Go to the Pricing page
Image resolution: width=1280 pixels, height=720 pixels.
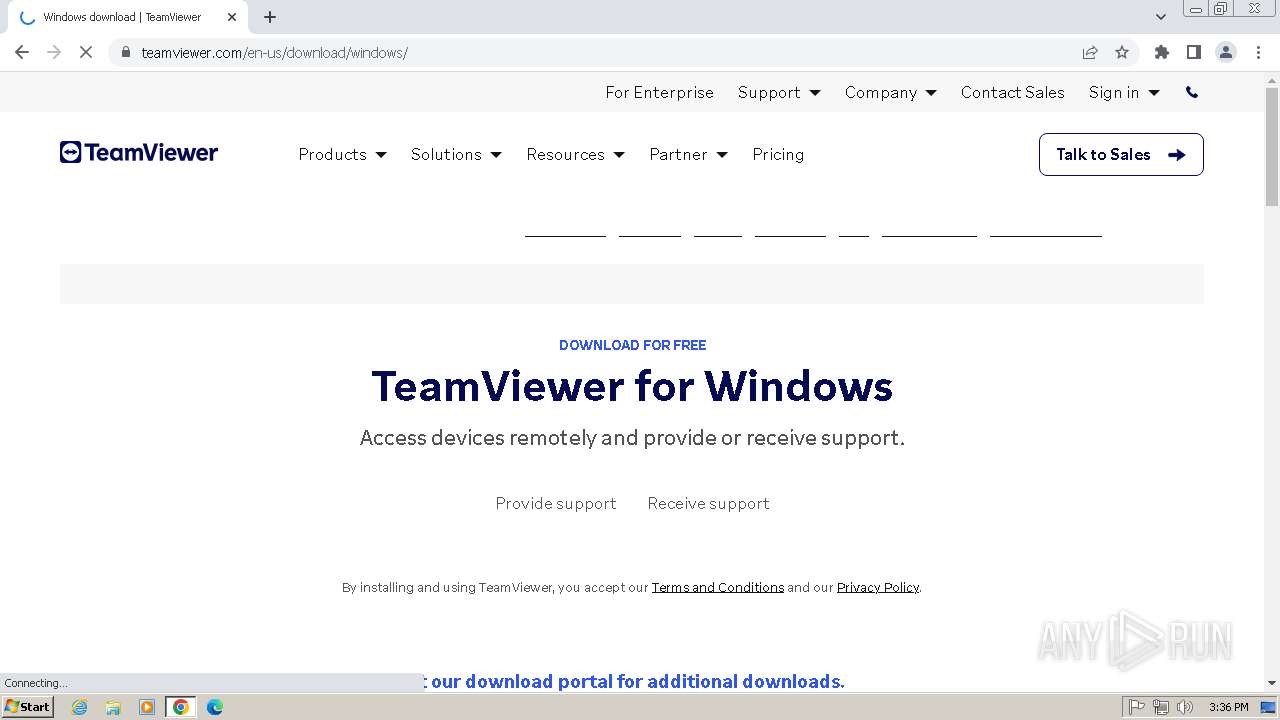click(x=778, y=154)
